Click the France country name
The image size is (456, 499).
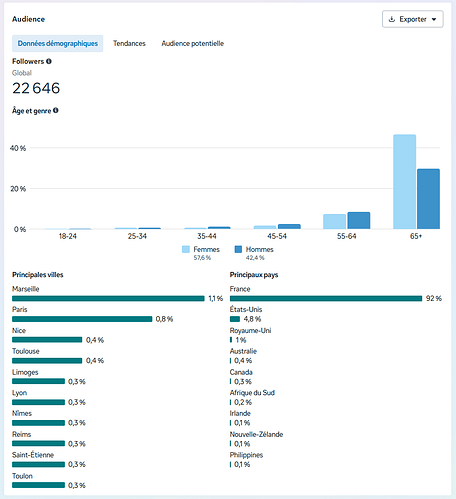(x=240, y=289)
